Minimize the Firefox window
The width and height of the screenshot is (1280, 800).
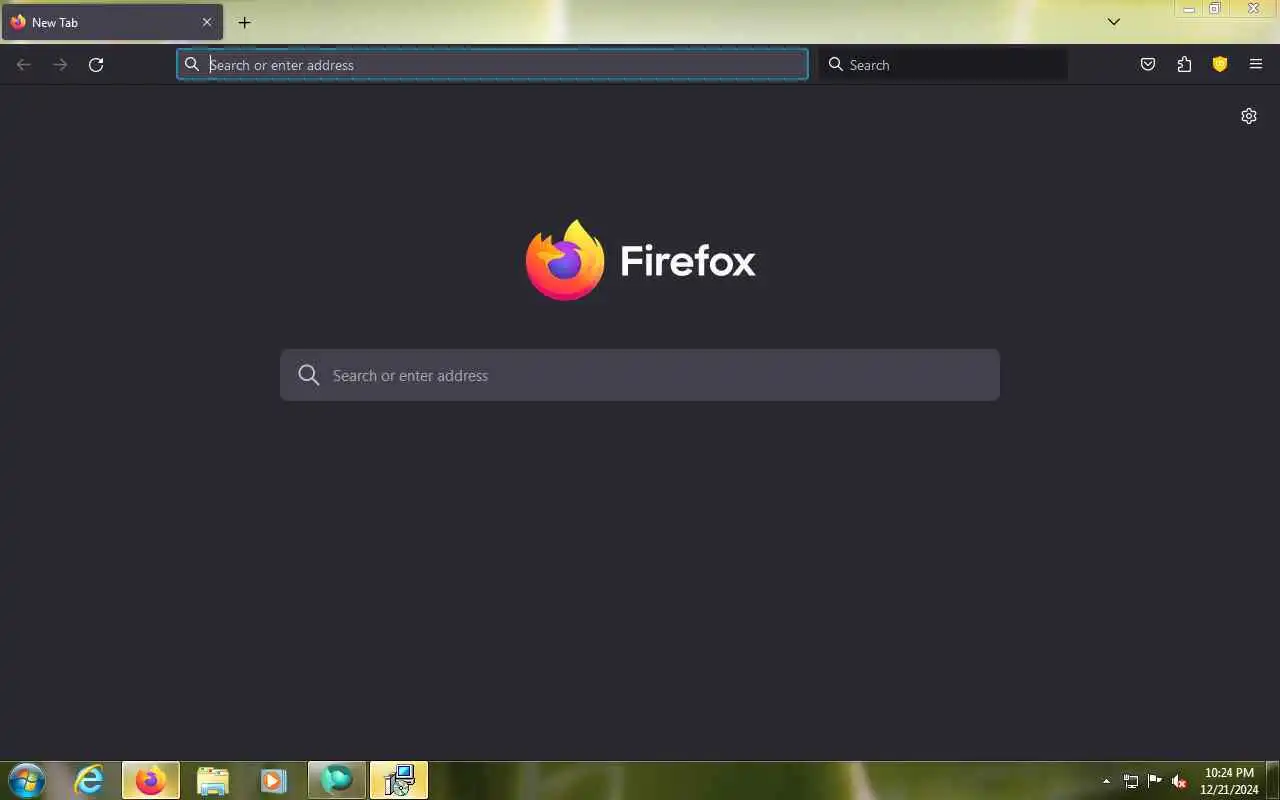pos(1188,9)
